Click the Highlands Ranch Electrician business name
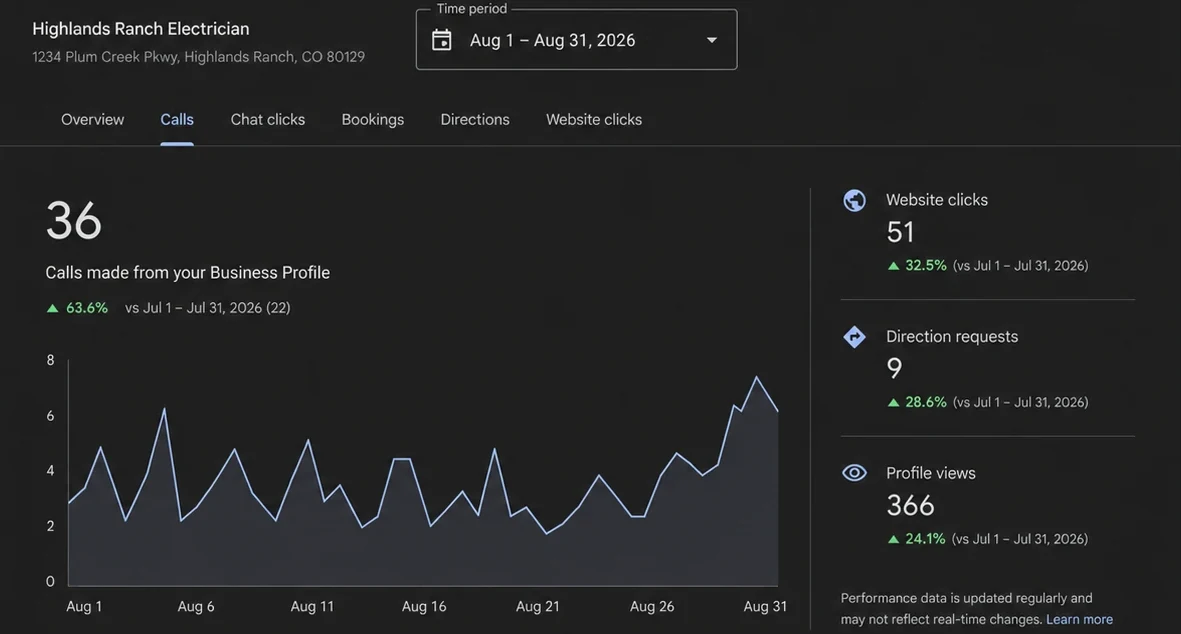The width and height of the screenshot is (1181, 634). 141,29
